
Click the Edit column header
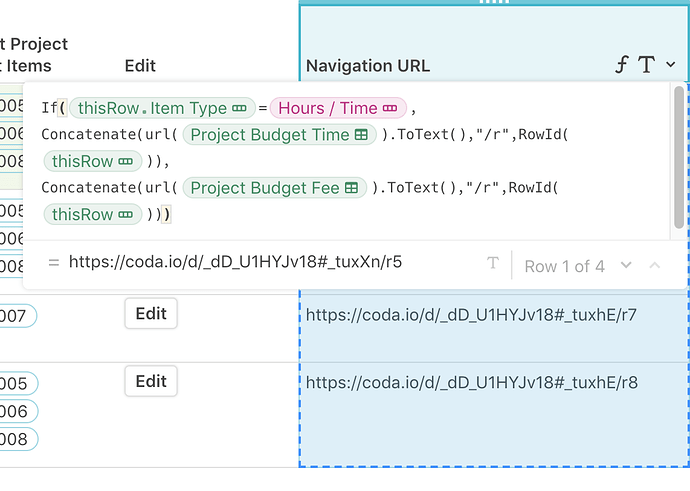click(x=140, y=66)
